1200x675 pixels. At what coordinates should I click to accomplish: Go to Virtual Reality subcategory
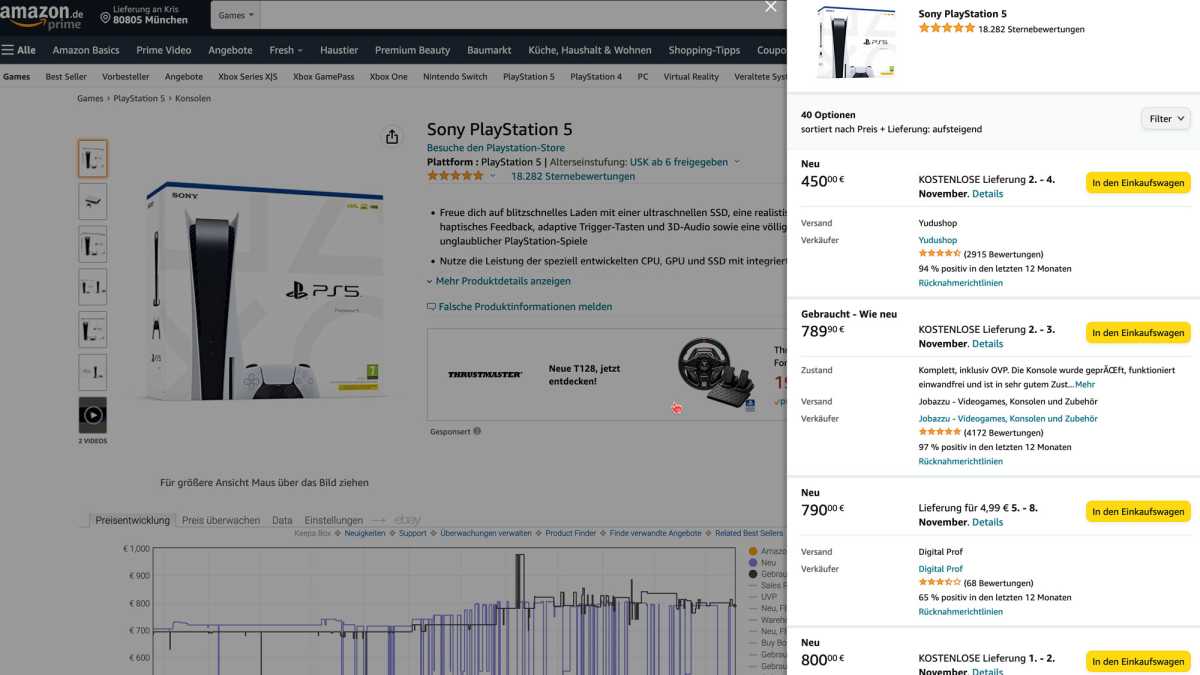pyautogui.click(x=691, y=76)
